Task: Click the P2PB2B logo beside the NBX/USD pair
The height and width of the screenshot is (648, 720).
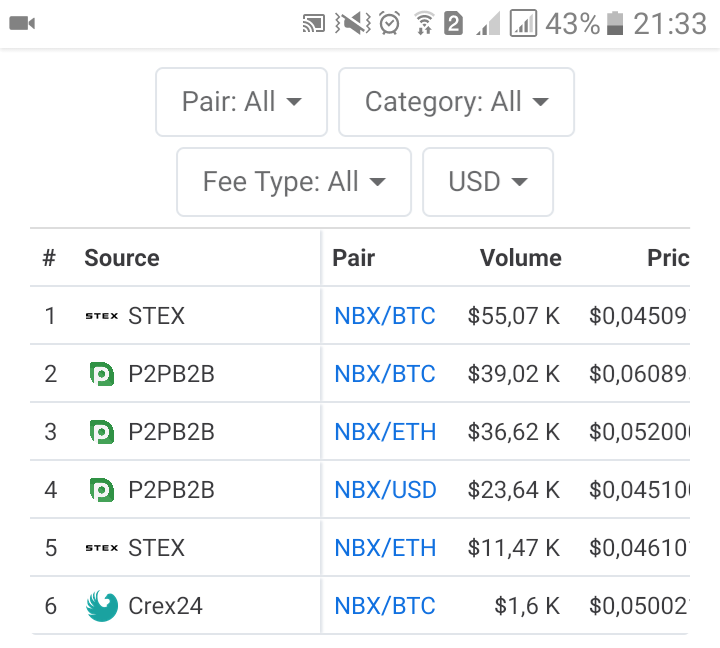Action: pyautogui.click(x=101, y=490)
